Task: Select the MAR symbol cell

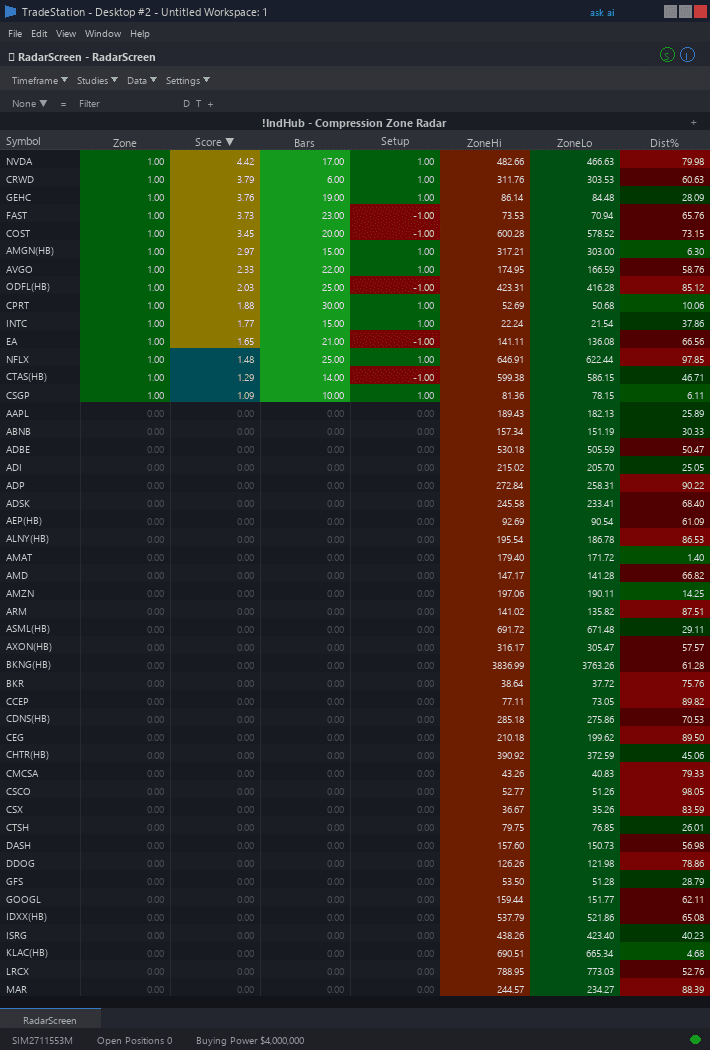Action: pyautogui.click(x=40, y=989)
